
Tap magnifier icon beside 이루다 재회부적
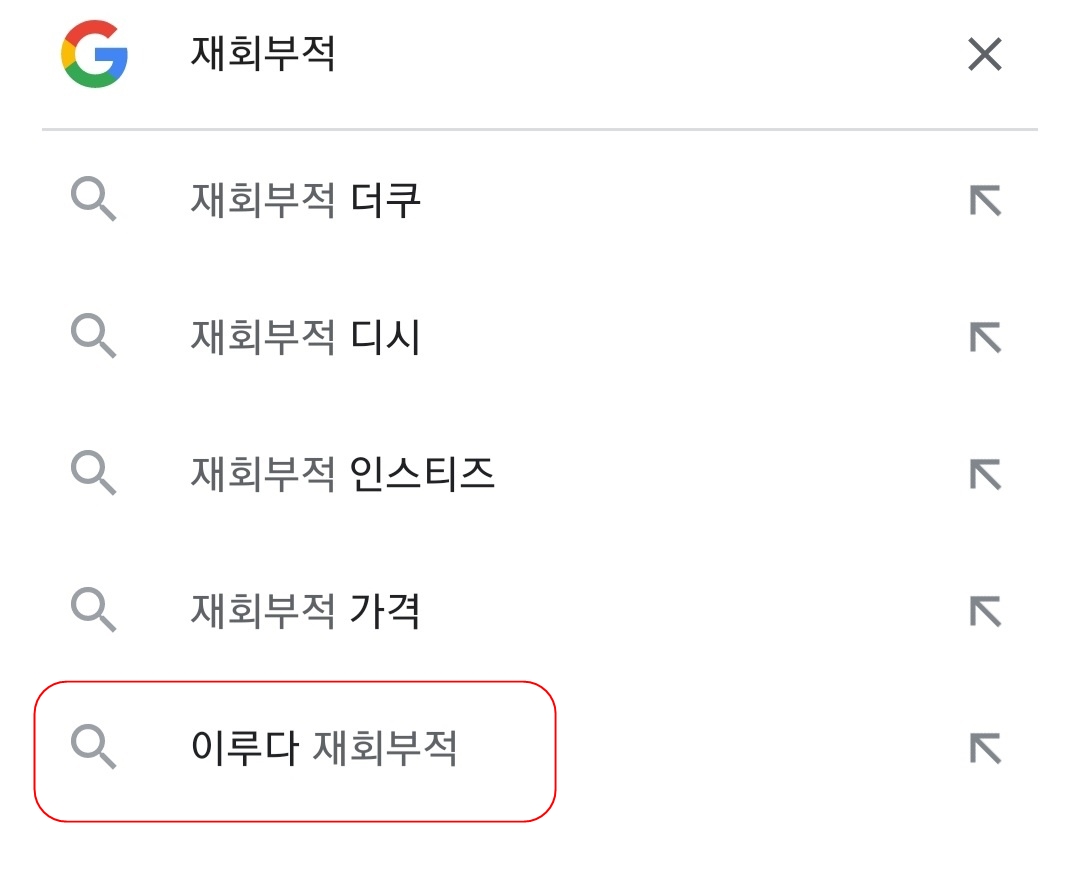click(94, 748)
